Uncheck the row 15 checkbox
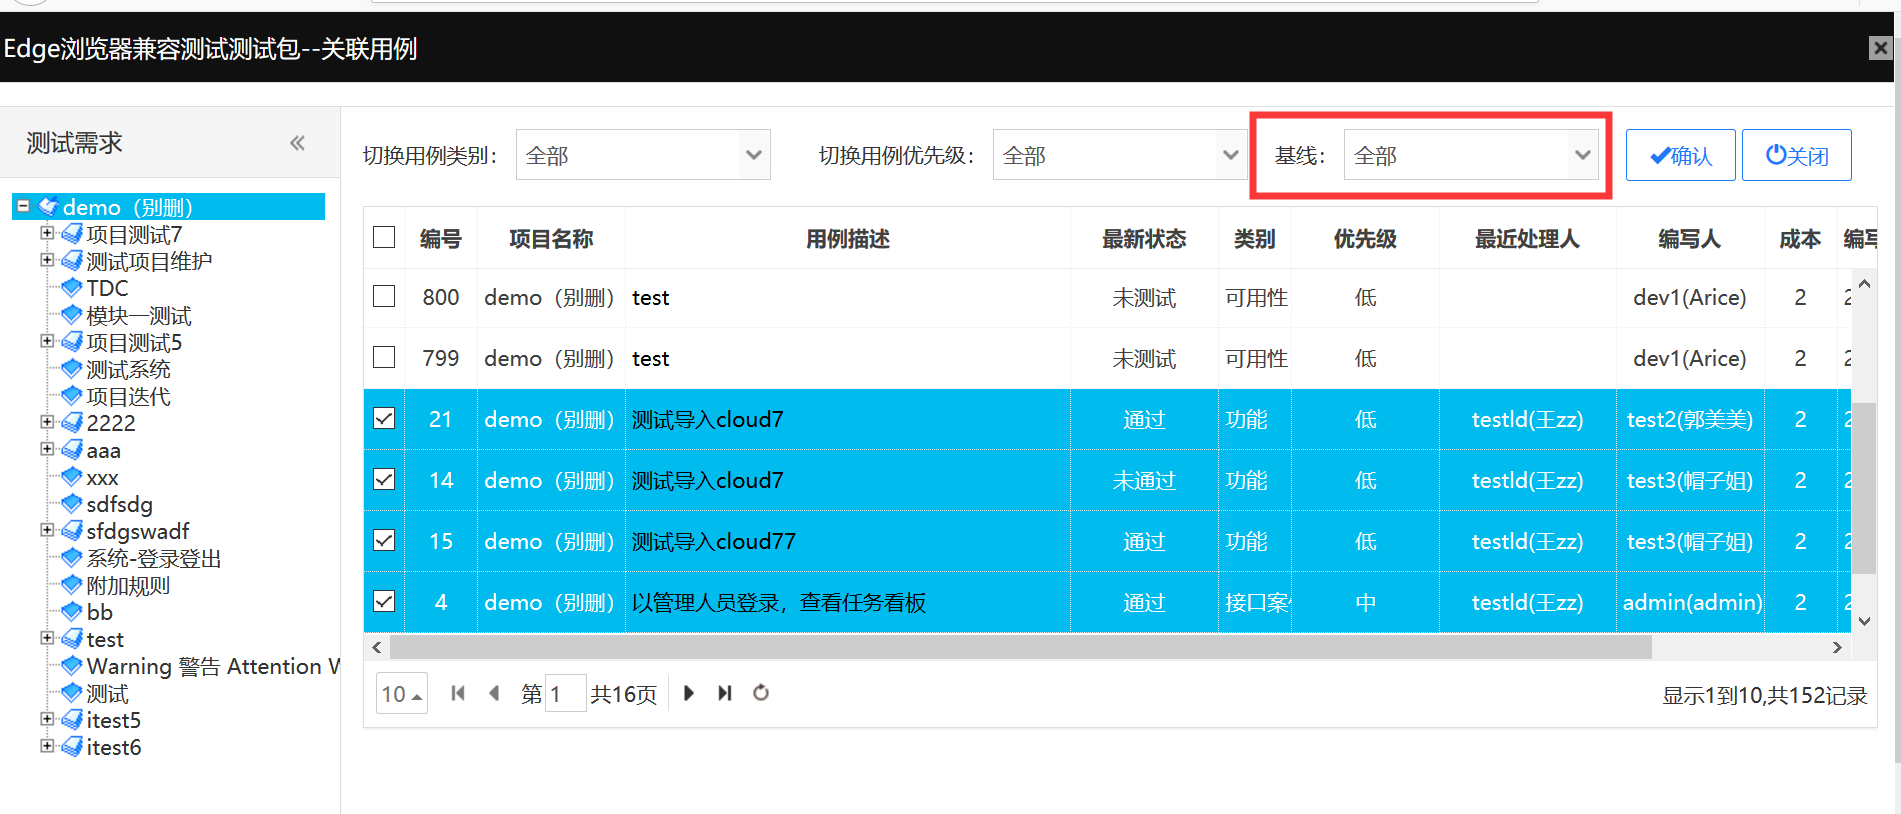 384,541
